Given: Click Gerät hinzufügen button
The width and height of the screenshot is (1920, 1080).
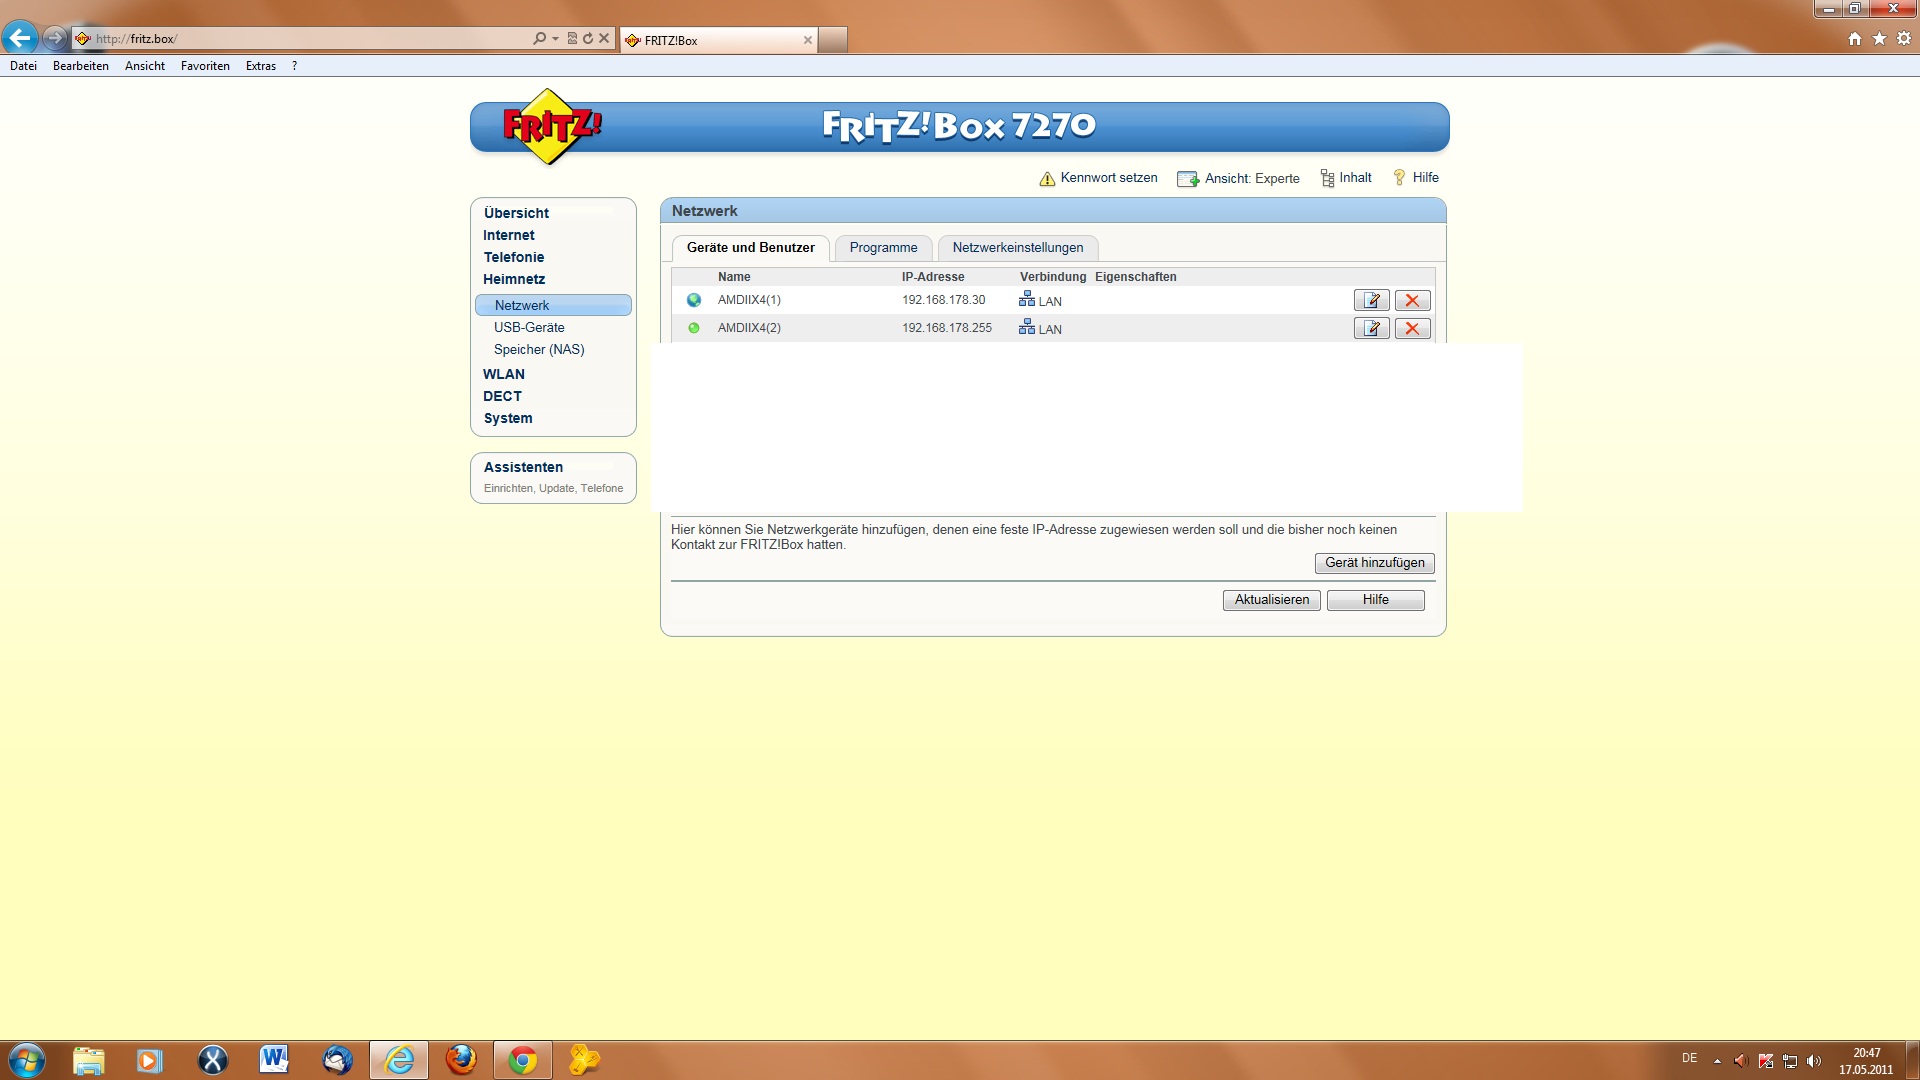Looking at the screenshot, I should click(x=1374, y=563).
